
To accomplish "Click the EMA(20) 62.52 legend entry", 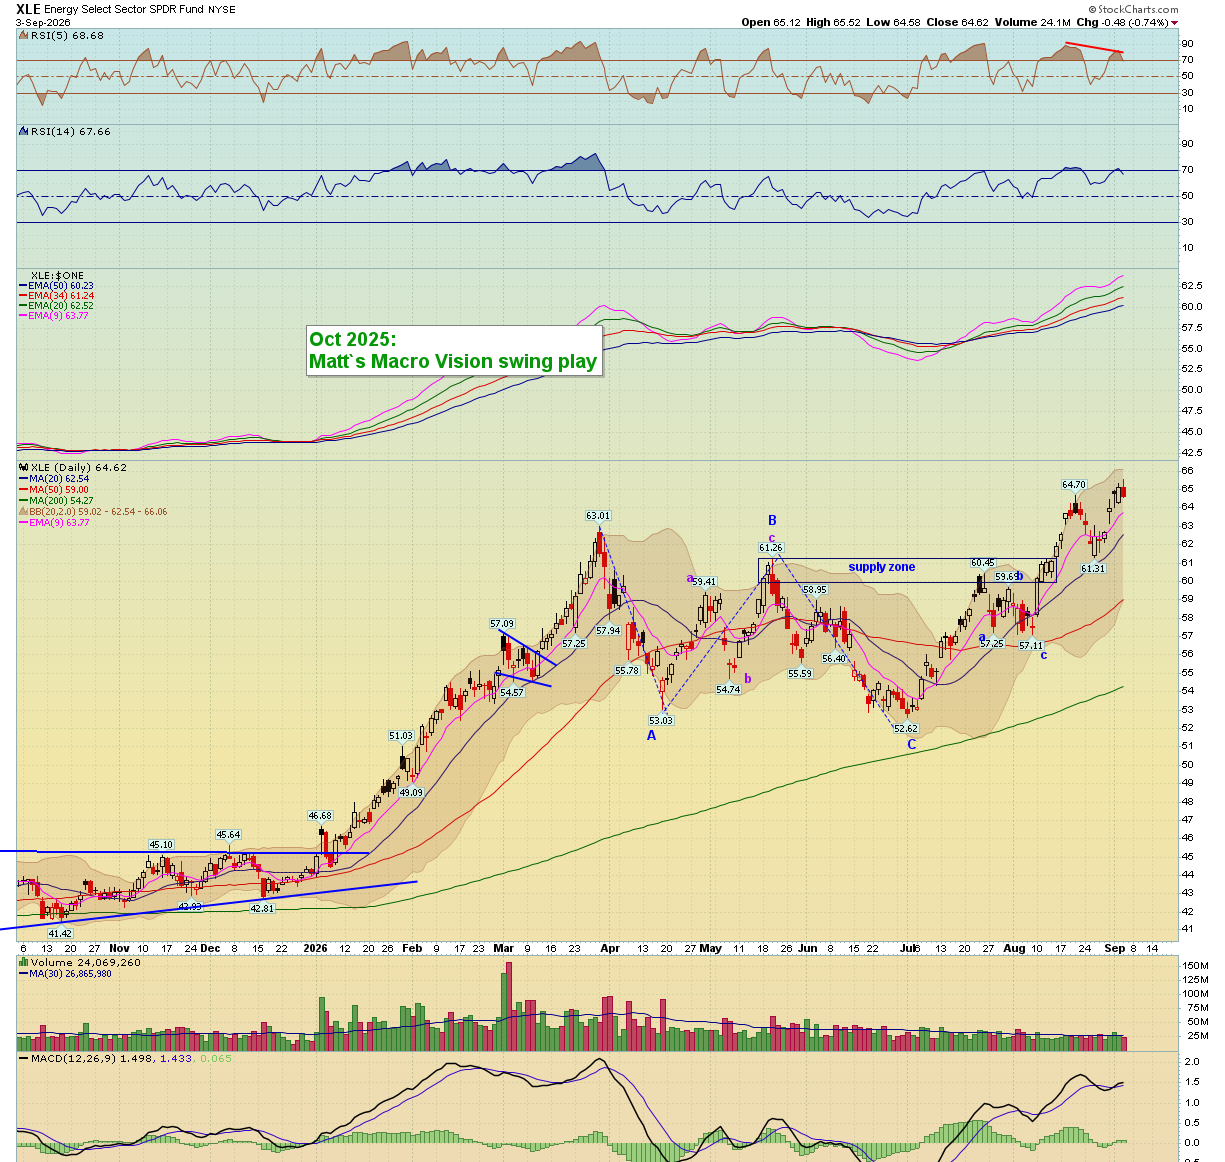I will click(x=57, y=306).
